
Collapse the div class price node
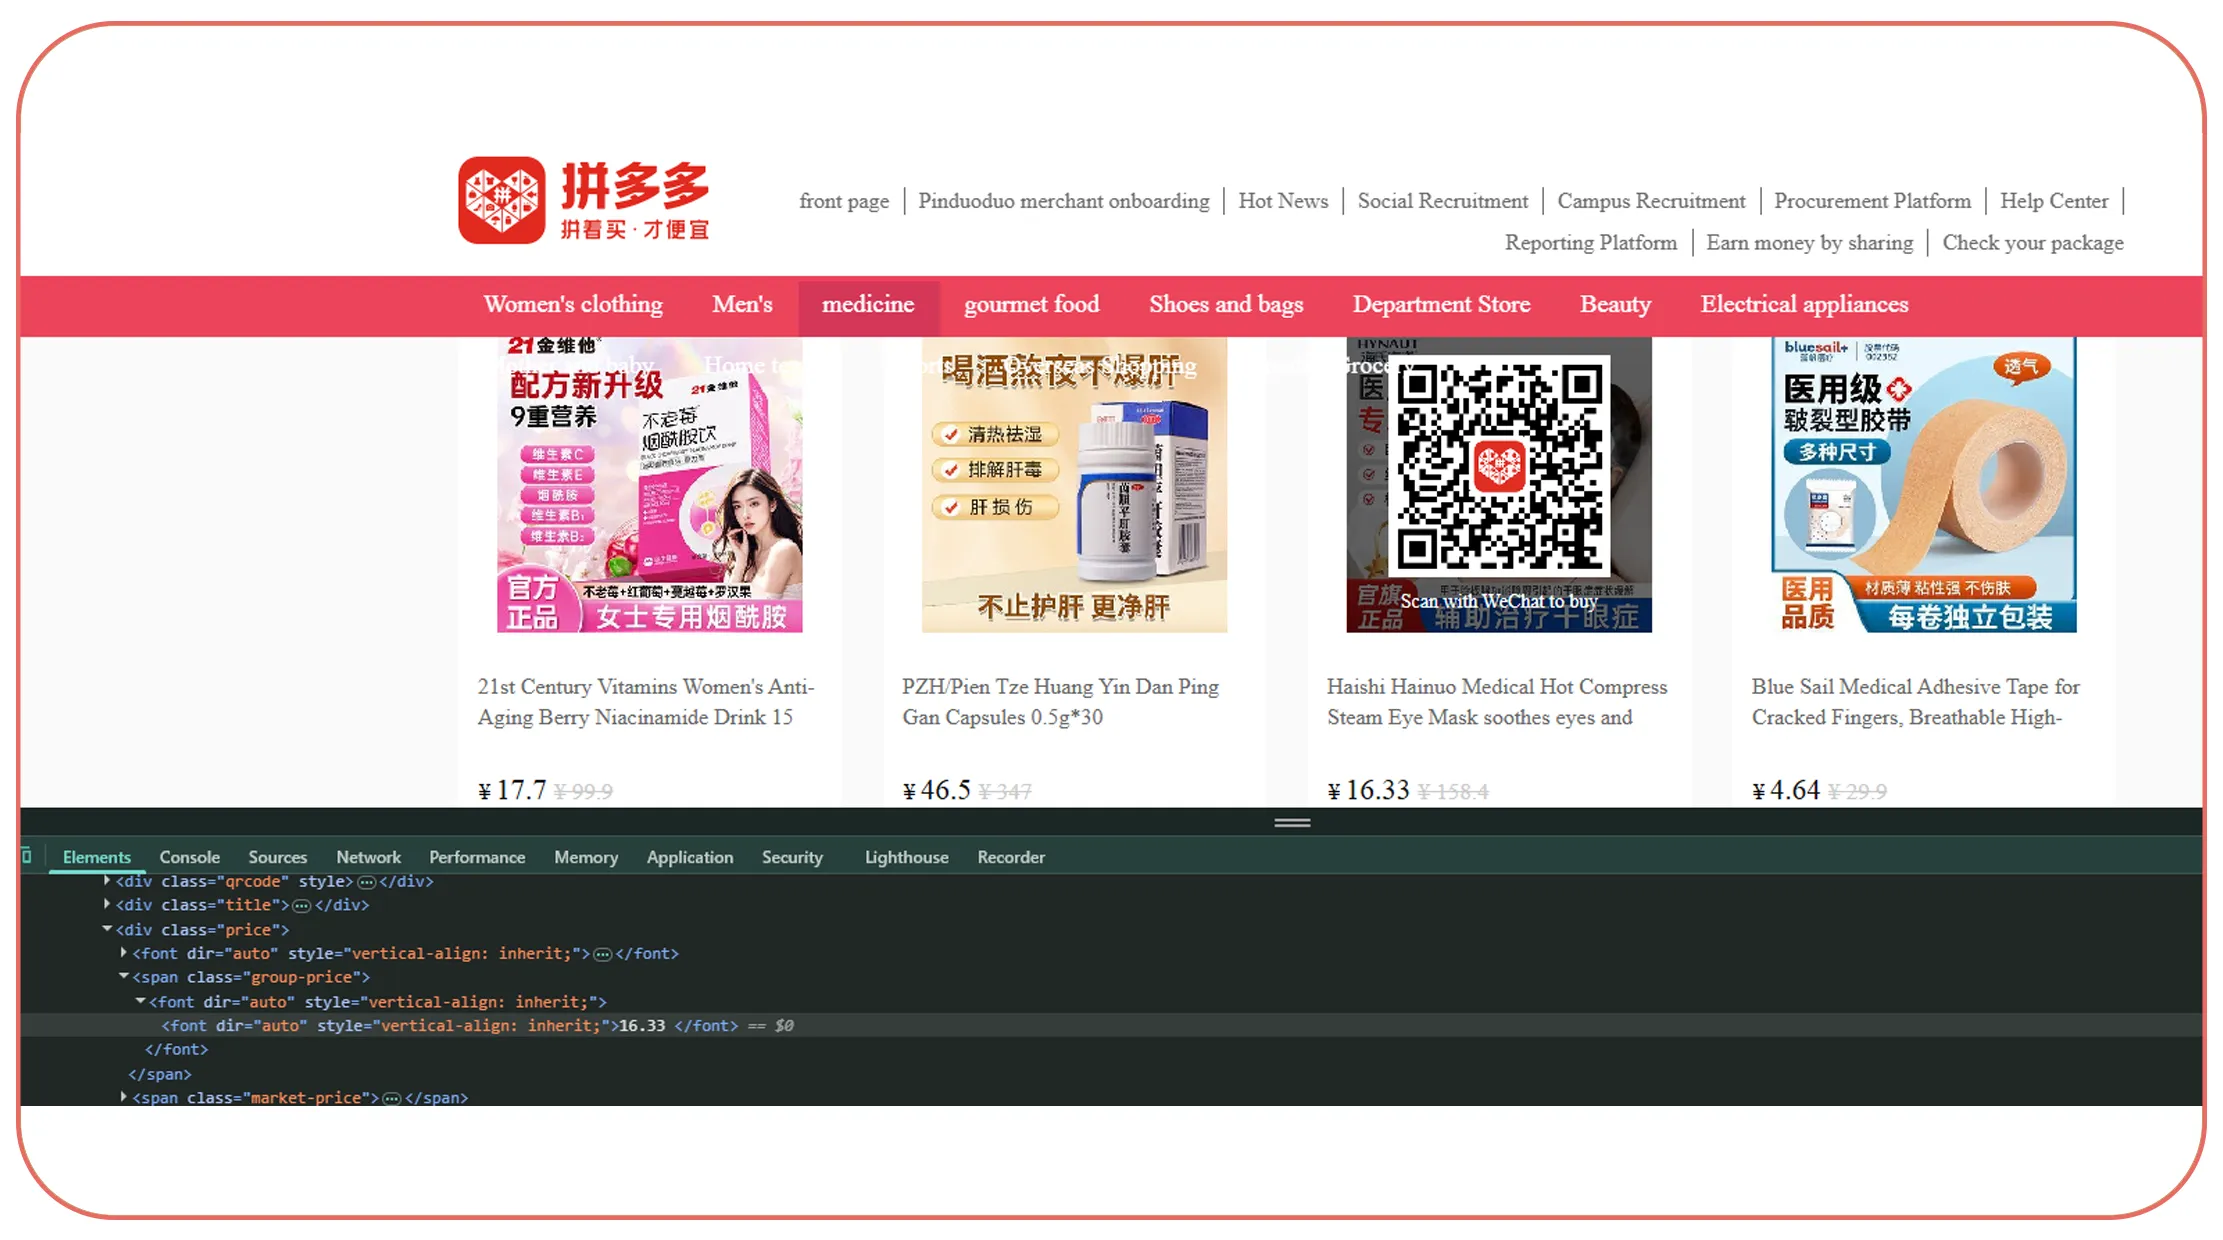(x=107, y=929)
